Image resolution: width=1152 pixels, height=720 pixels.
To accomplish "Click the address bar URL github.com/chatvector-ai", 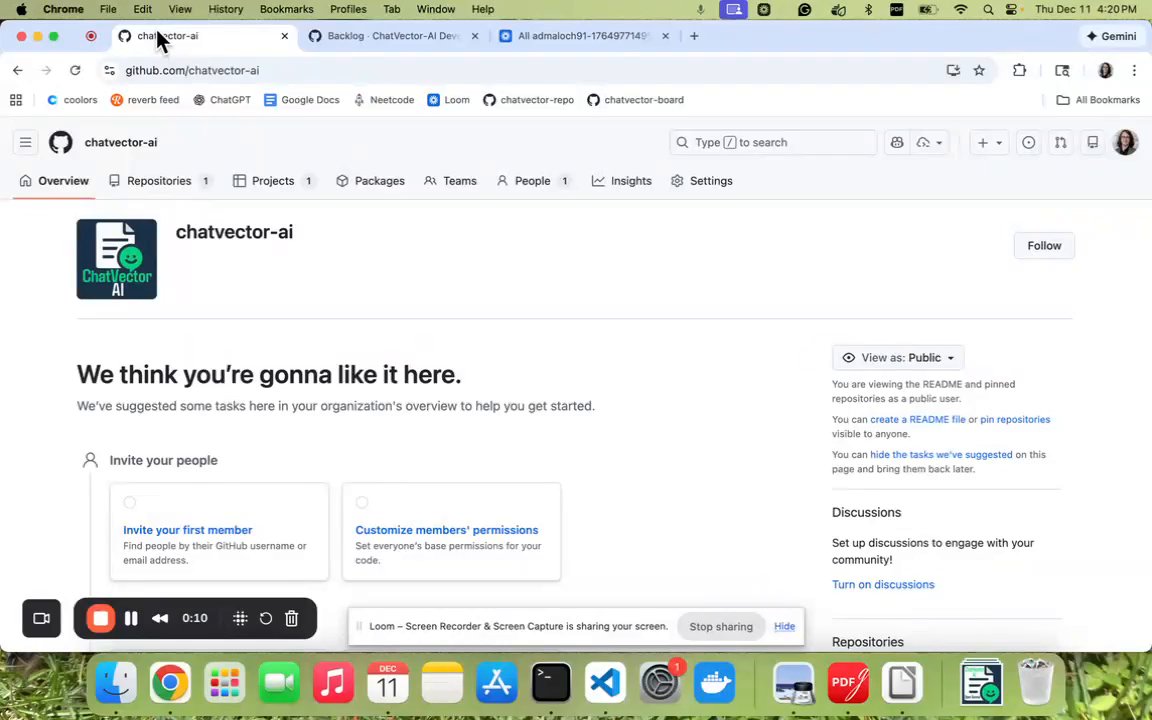I will coord(192,71).
